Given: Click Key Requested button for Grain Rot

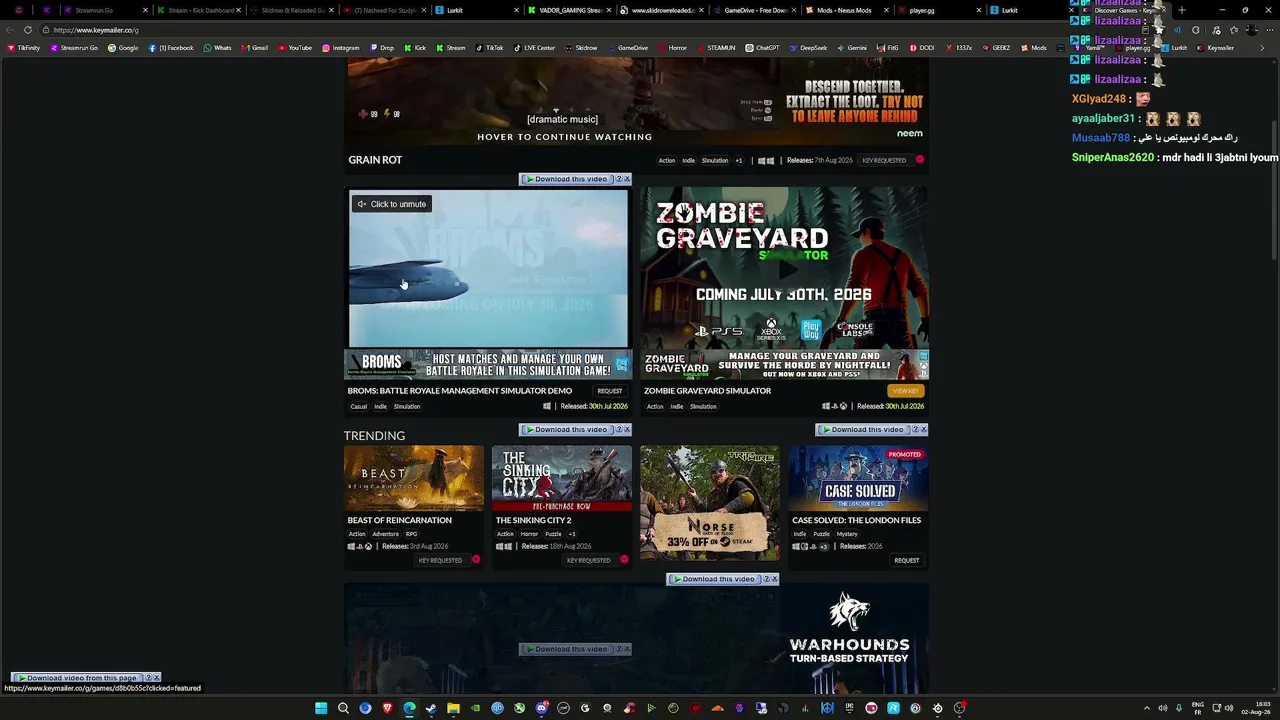Looking at the screenshot, I should click(x=884, y=160).
